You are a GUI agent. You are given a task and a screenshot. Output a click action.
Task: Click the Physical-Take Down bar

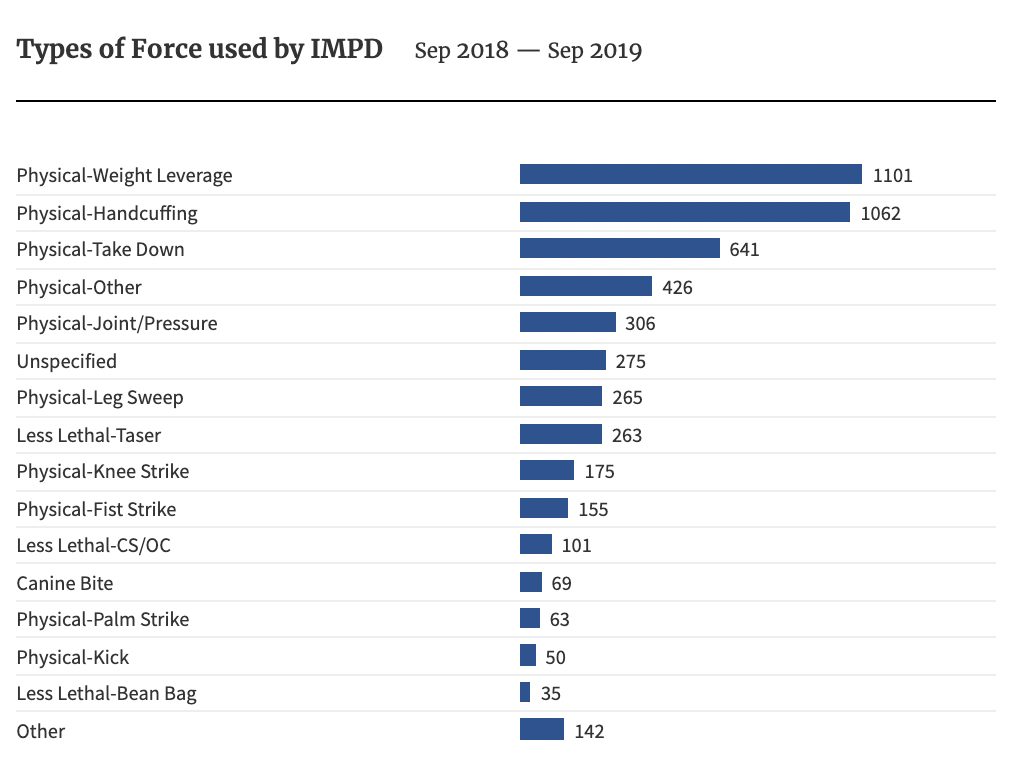(x=620, y=248)
